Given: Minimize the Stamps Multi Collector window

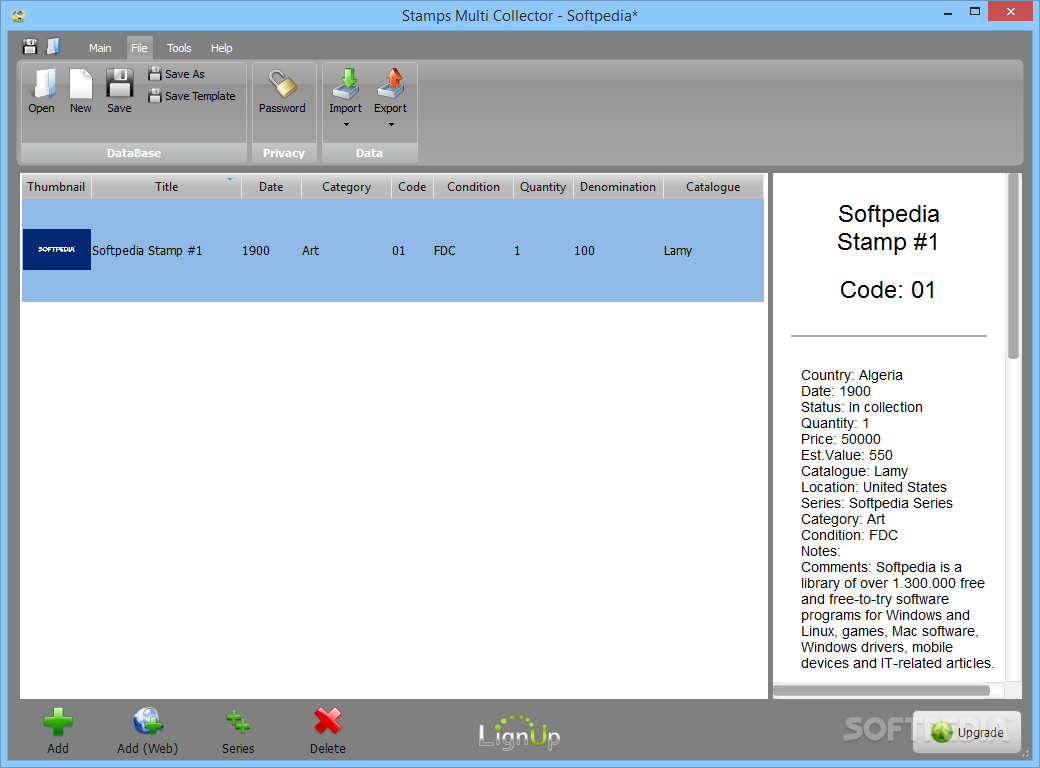Looking at the screenshot, I should 948,12.
